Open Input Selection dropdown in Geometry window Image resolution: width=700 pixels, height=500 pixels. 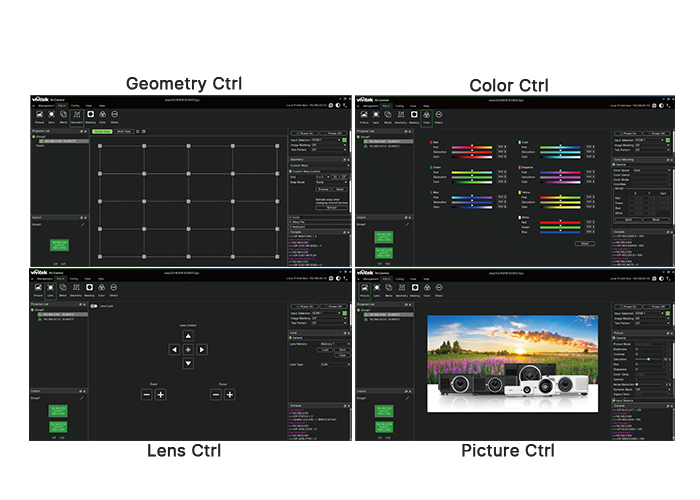(328, 139)
